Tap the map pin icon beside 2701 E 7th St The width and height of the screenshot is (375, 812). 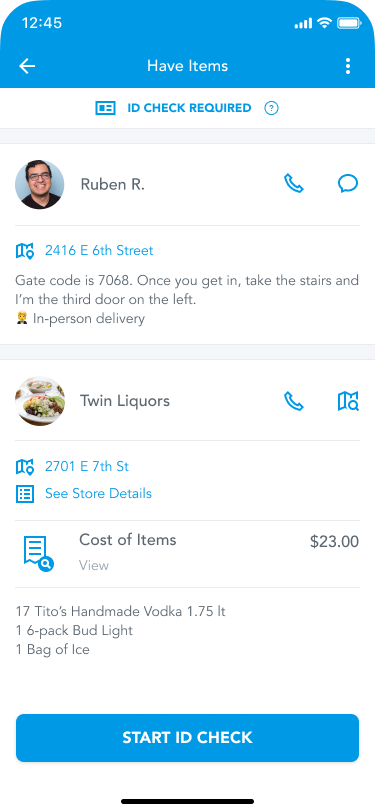tap(25, 467)
